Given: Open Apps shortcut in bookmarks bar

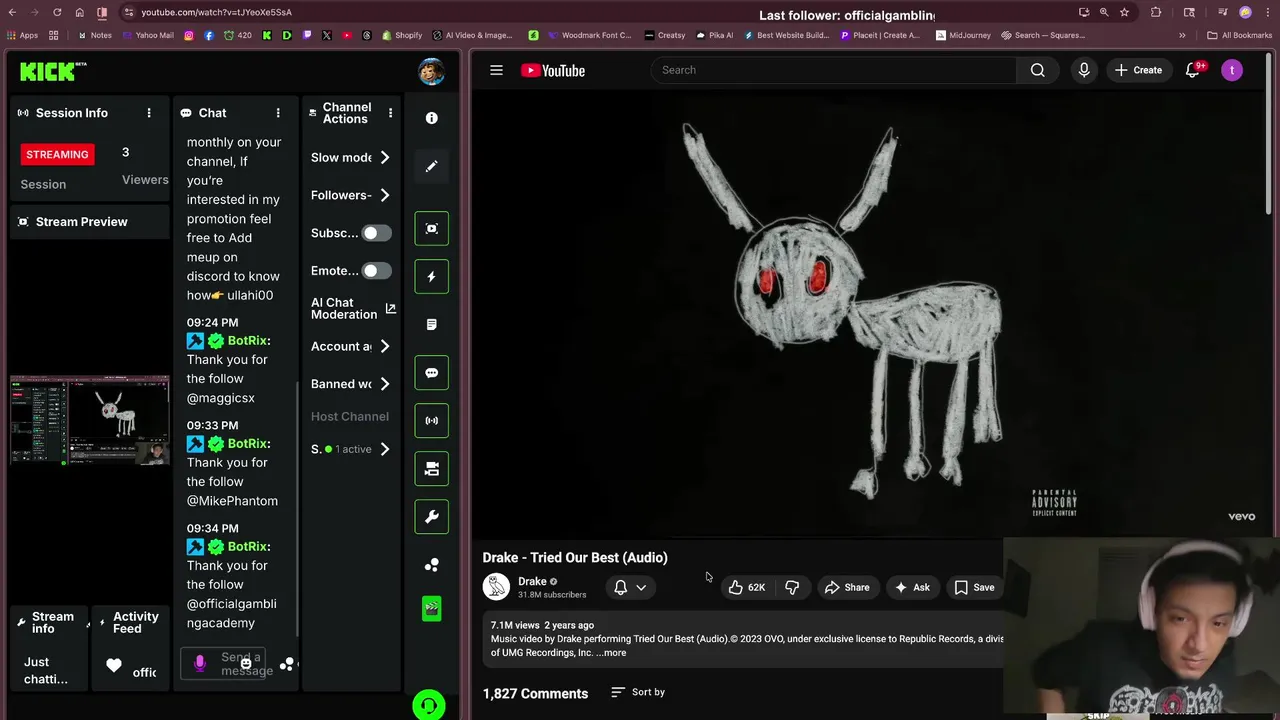Looking at the screenshot, I should click(22, 35).
